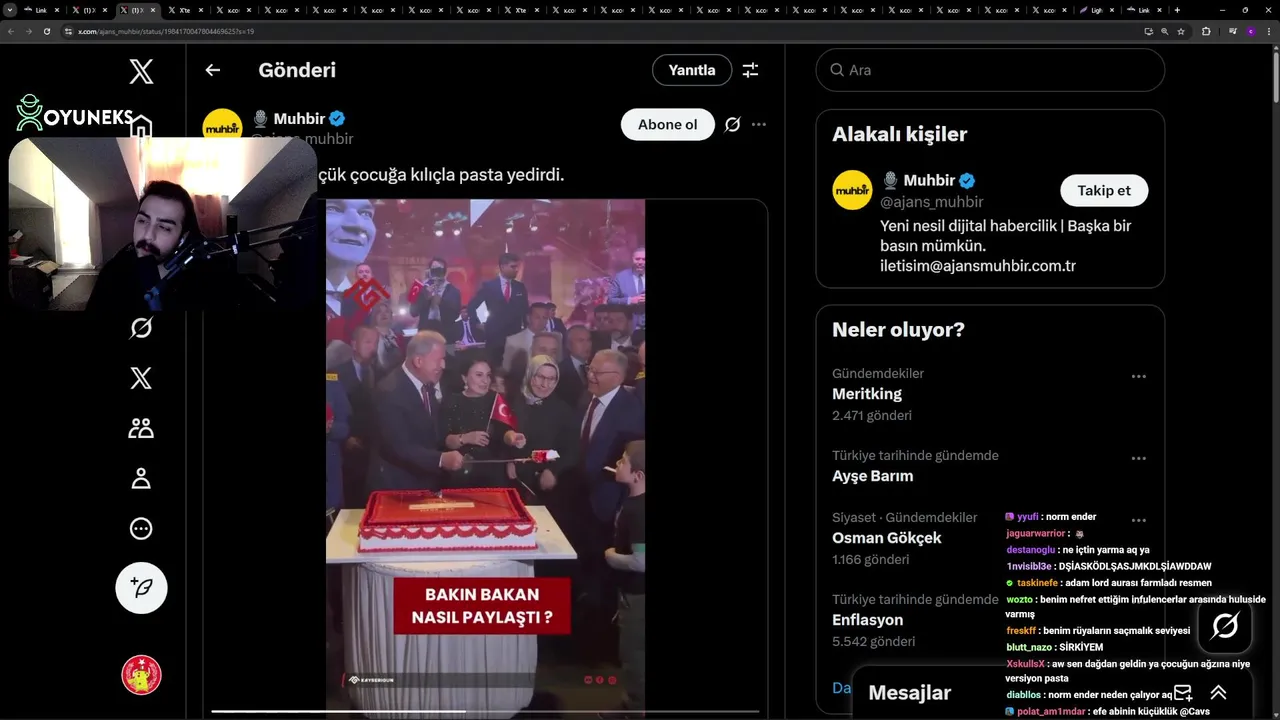Open reply filter sliders icon beside Yanıtla
Viewport: 1280px width, 720px height.
tap(750, 70)
